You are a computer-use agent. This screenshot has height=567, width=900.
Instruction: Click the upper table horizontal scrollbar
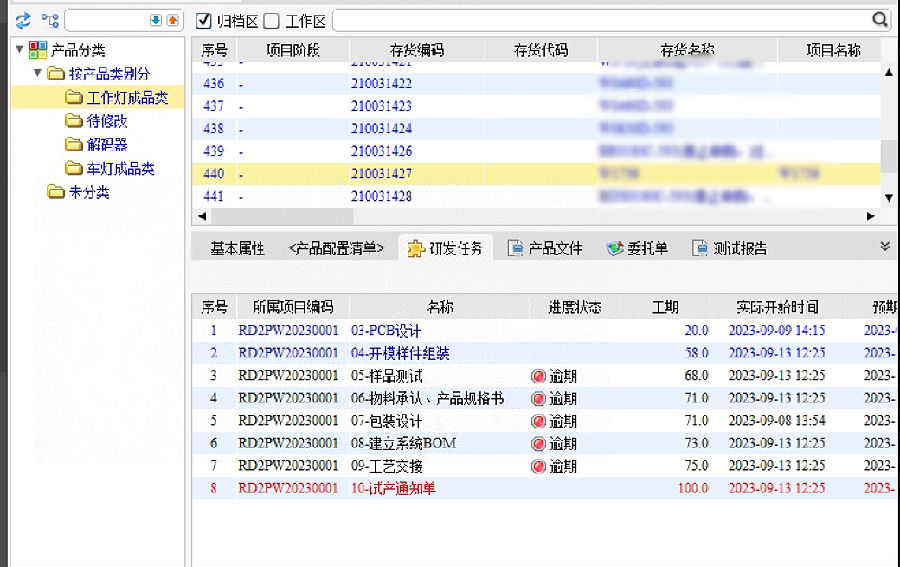pos(281,216)
